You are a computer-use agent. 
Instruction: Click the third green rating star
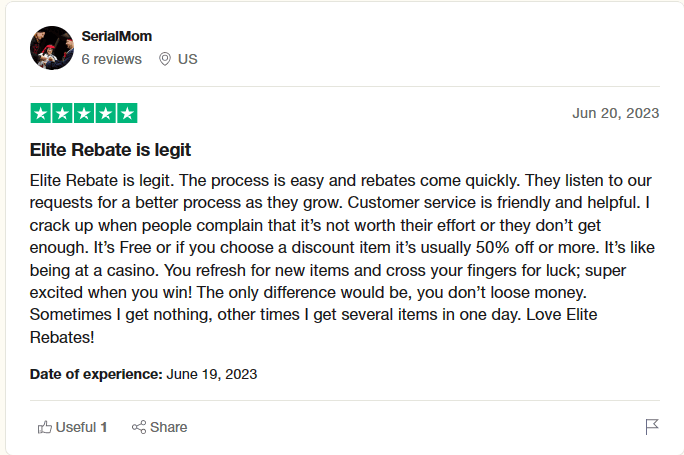(x=84, y=113)
